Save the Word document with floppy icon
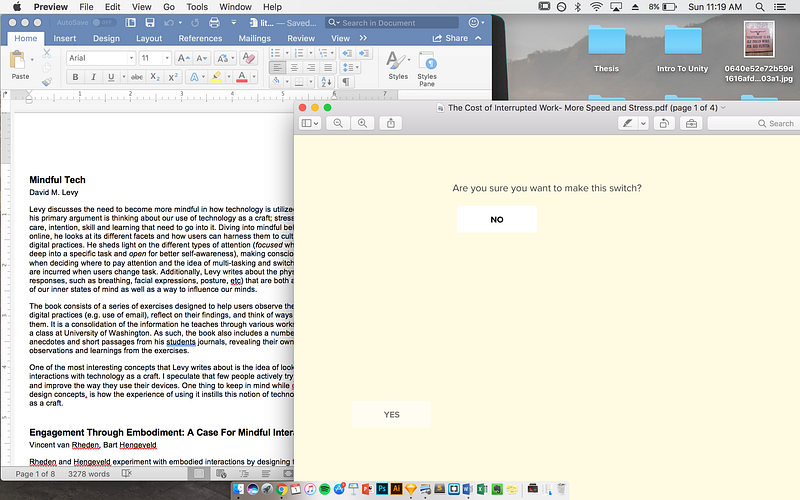Viewport: 800px width, 500px height. click(x=149, y=22)
